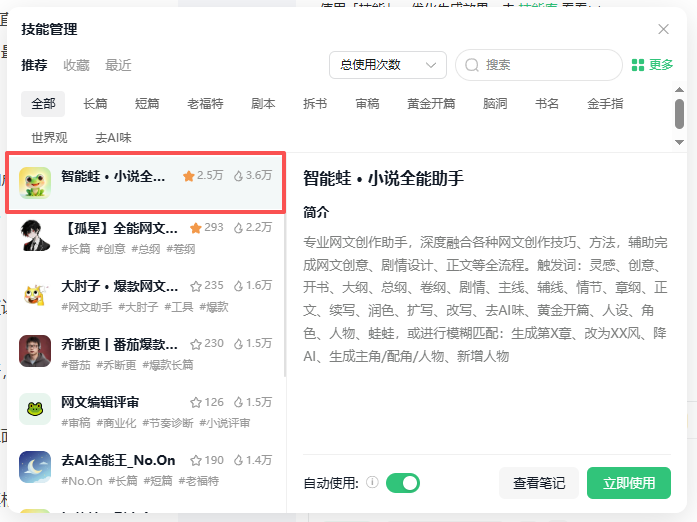The image size is (697, 522).
Task: Click the #节奏诊断 tag
Action: (168, 423)
